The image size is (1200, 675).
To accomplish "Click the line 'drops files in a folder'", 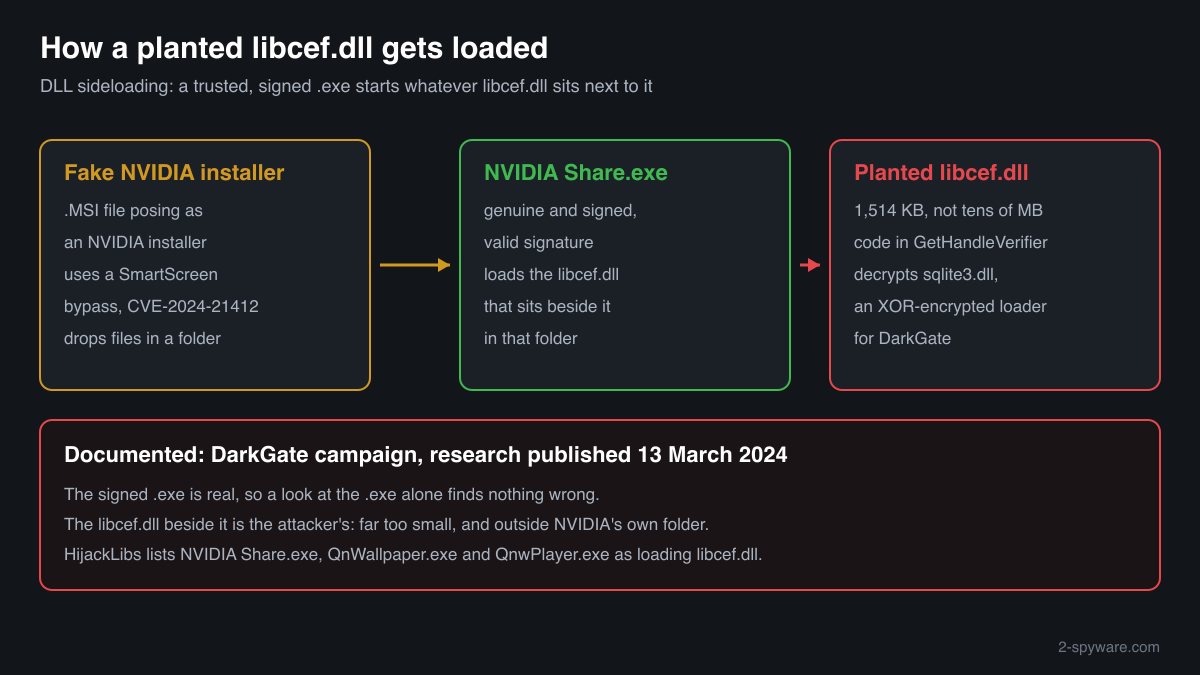I will pos(142,338).
